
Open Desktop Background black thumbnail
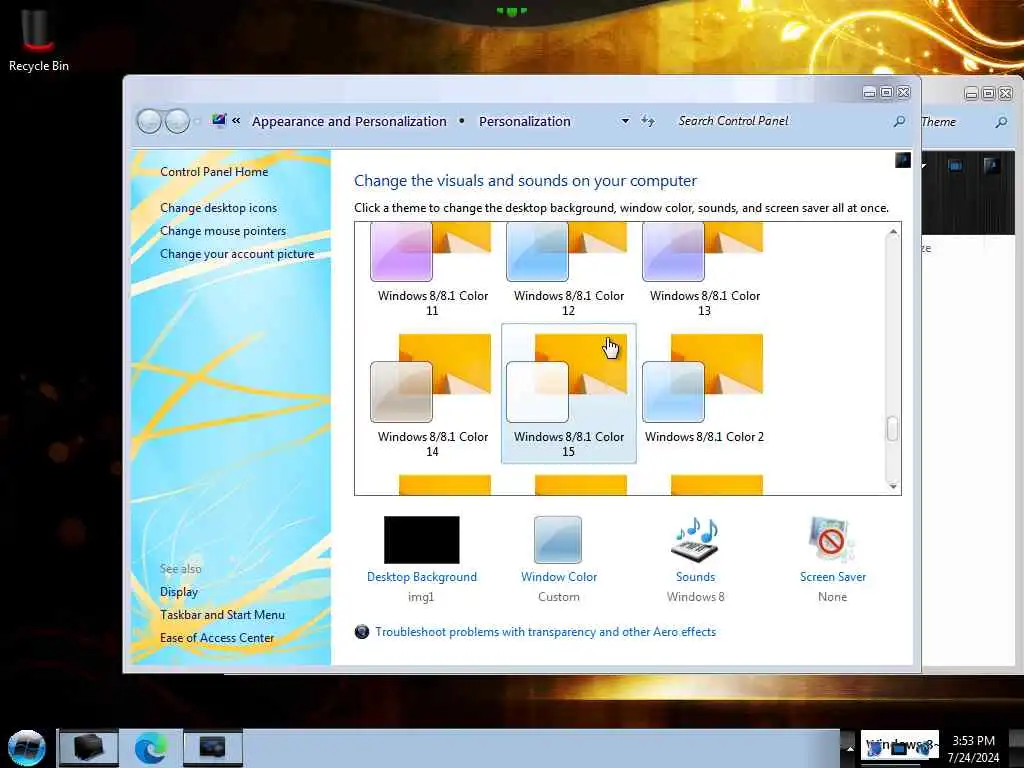click(x=421, y=539)
